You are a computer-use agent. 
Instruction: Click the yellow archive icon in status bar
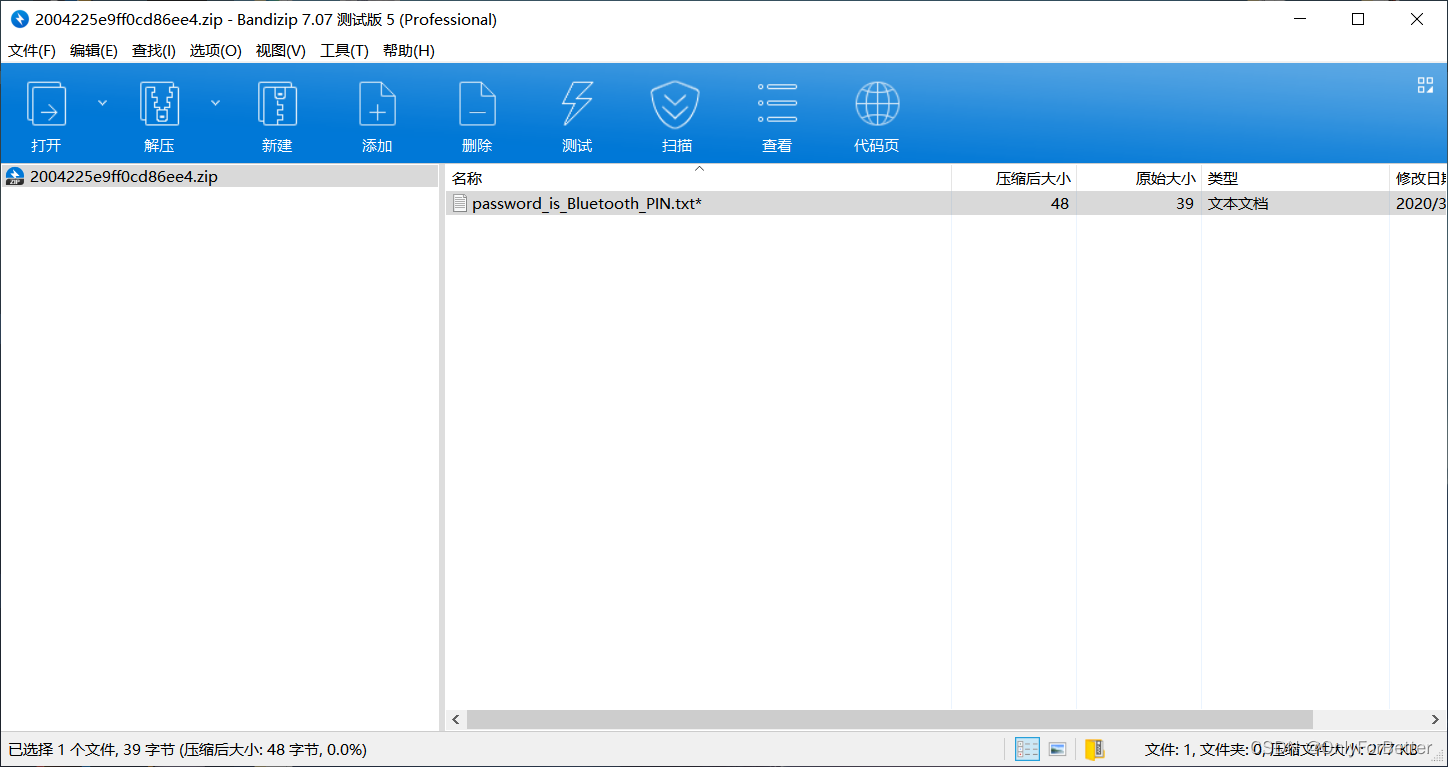(x=1095, y=749)
